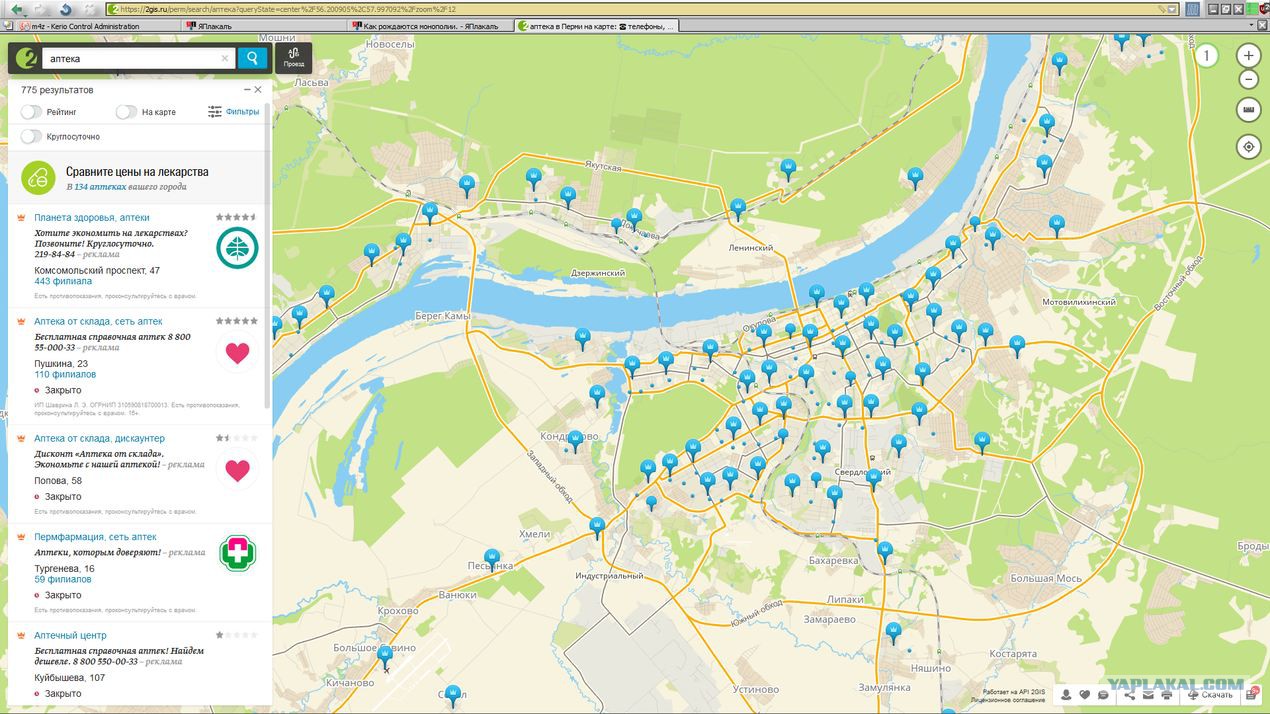Click heart logo of Аптека от склада, дискаунтер

pos(237,470)
